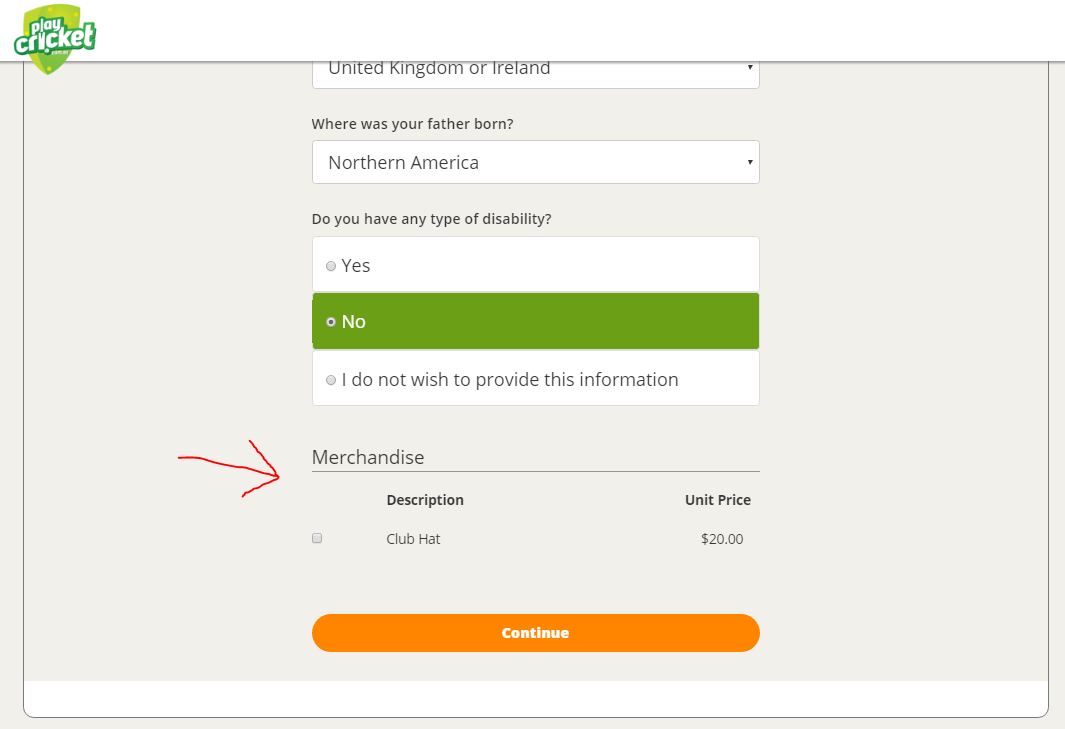Open the "Northern America" father birthplace dropdown
1065x729 pixels.
click(x=535, y=162)
